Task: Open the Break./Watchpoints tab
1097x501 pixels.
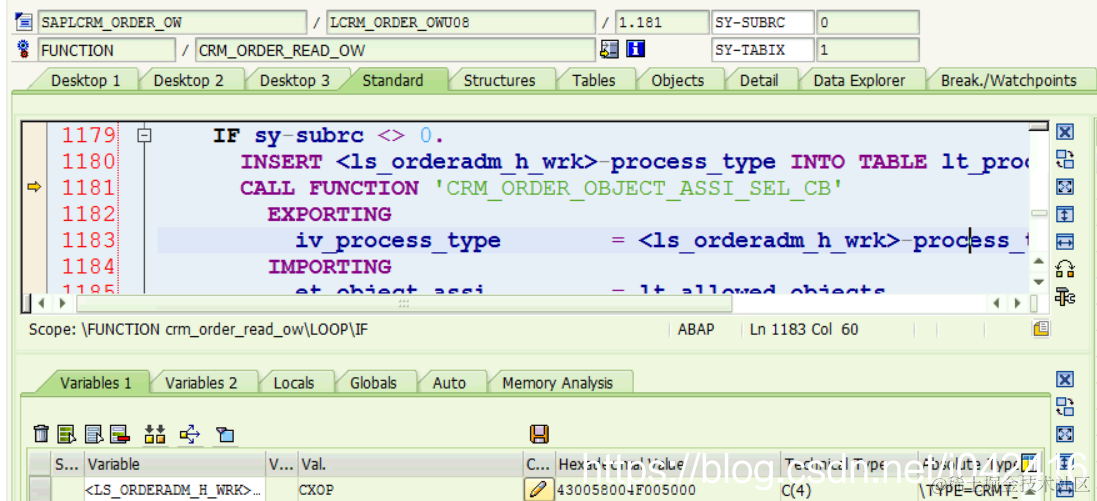Action: [1008, 80]
